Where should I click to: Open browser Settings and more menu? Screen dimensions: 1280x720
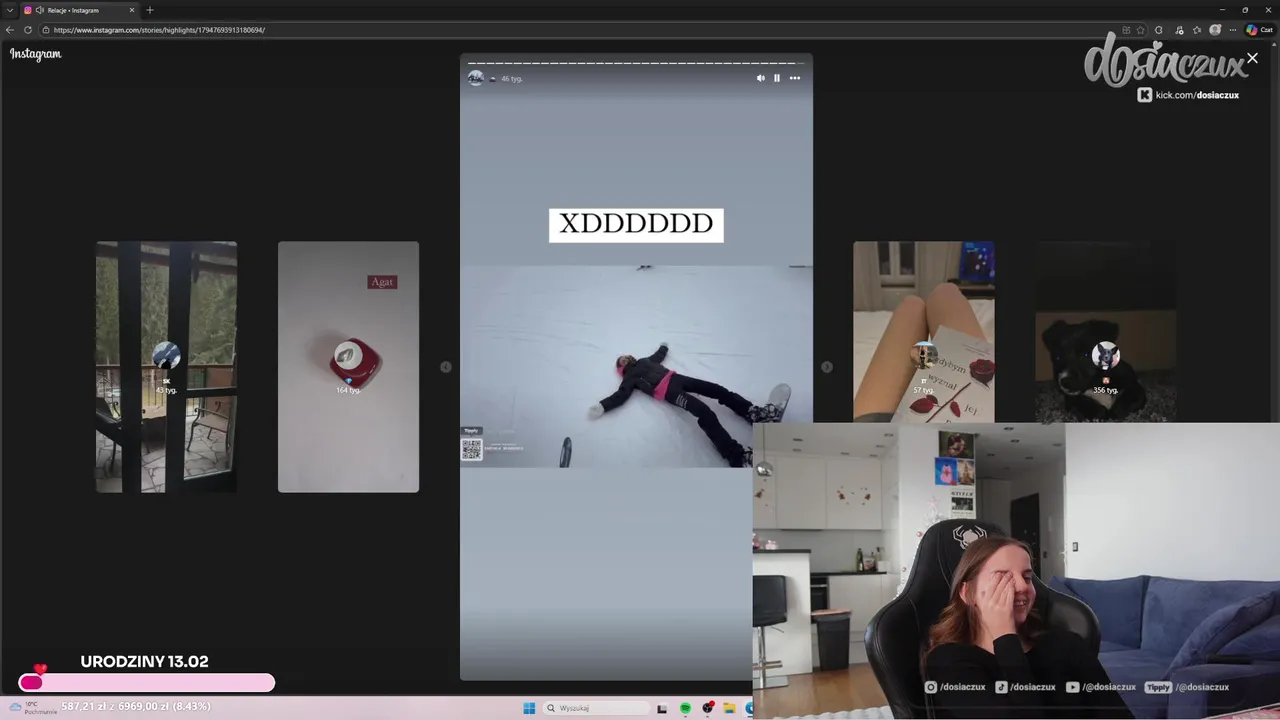point(1232,30)
